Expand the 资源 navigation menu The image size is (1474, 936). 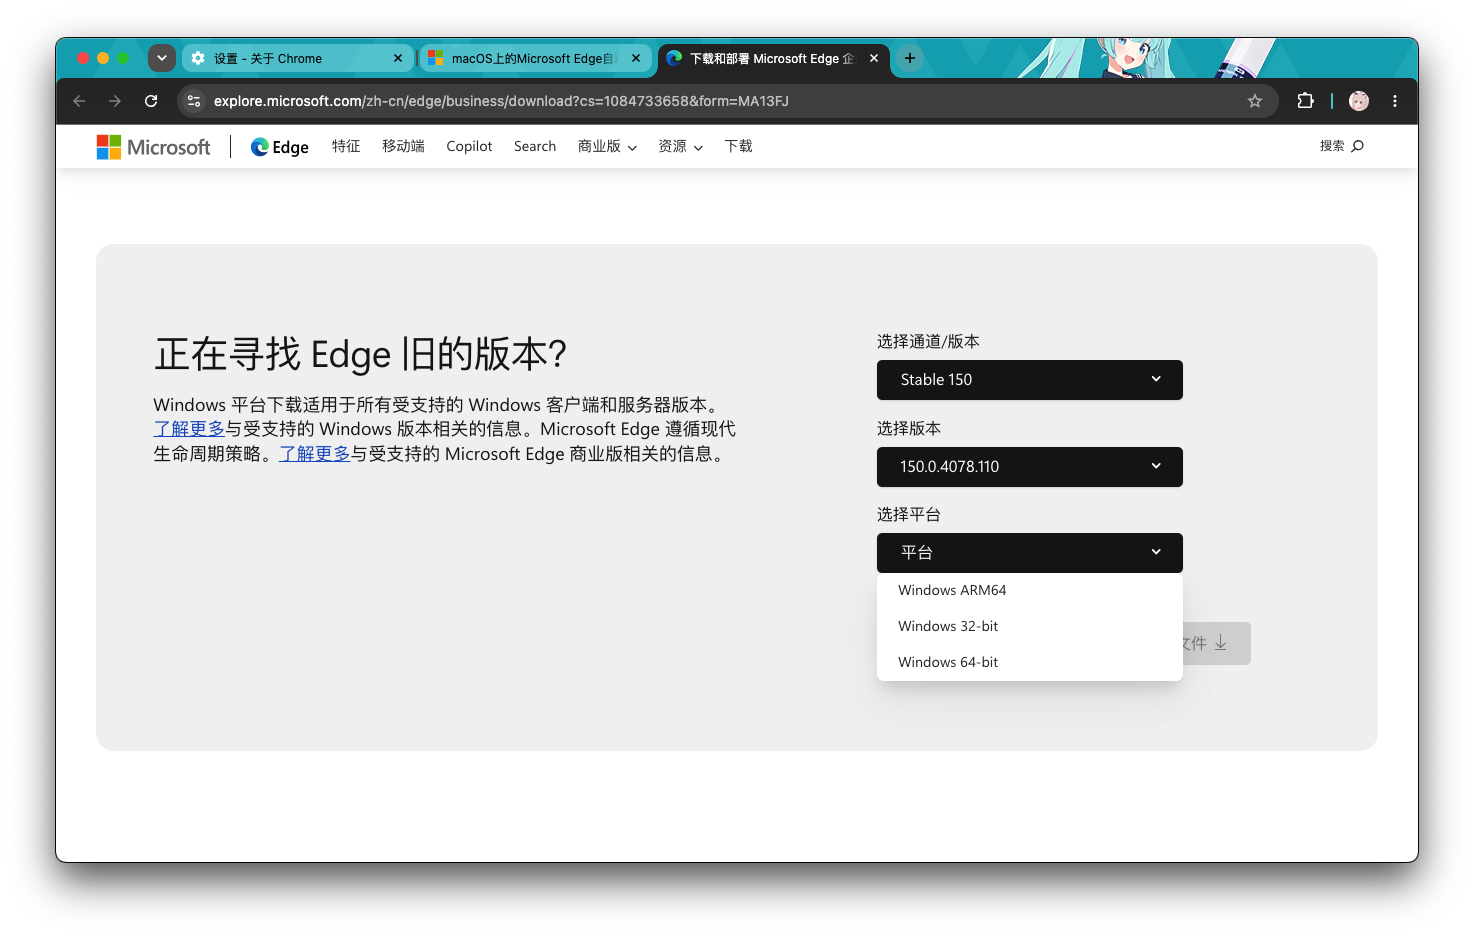pyautogui.click(x=680, y=146)
